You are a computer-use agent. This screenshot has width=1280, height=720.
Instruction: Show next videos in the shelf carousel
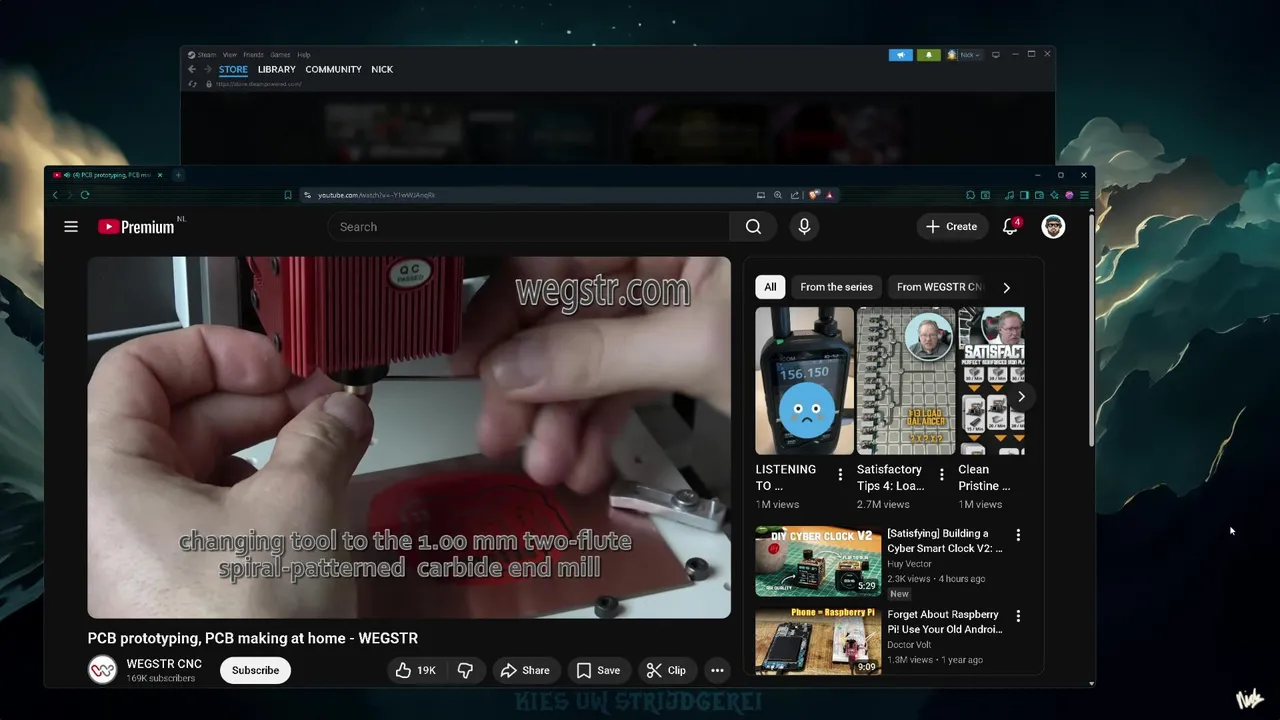1021,397
